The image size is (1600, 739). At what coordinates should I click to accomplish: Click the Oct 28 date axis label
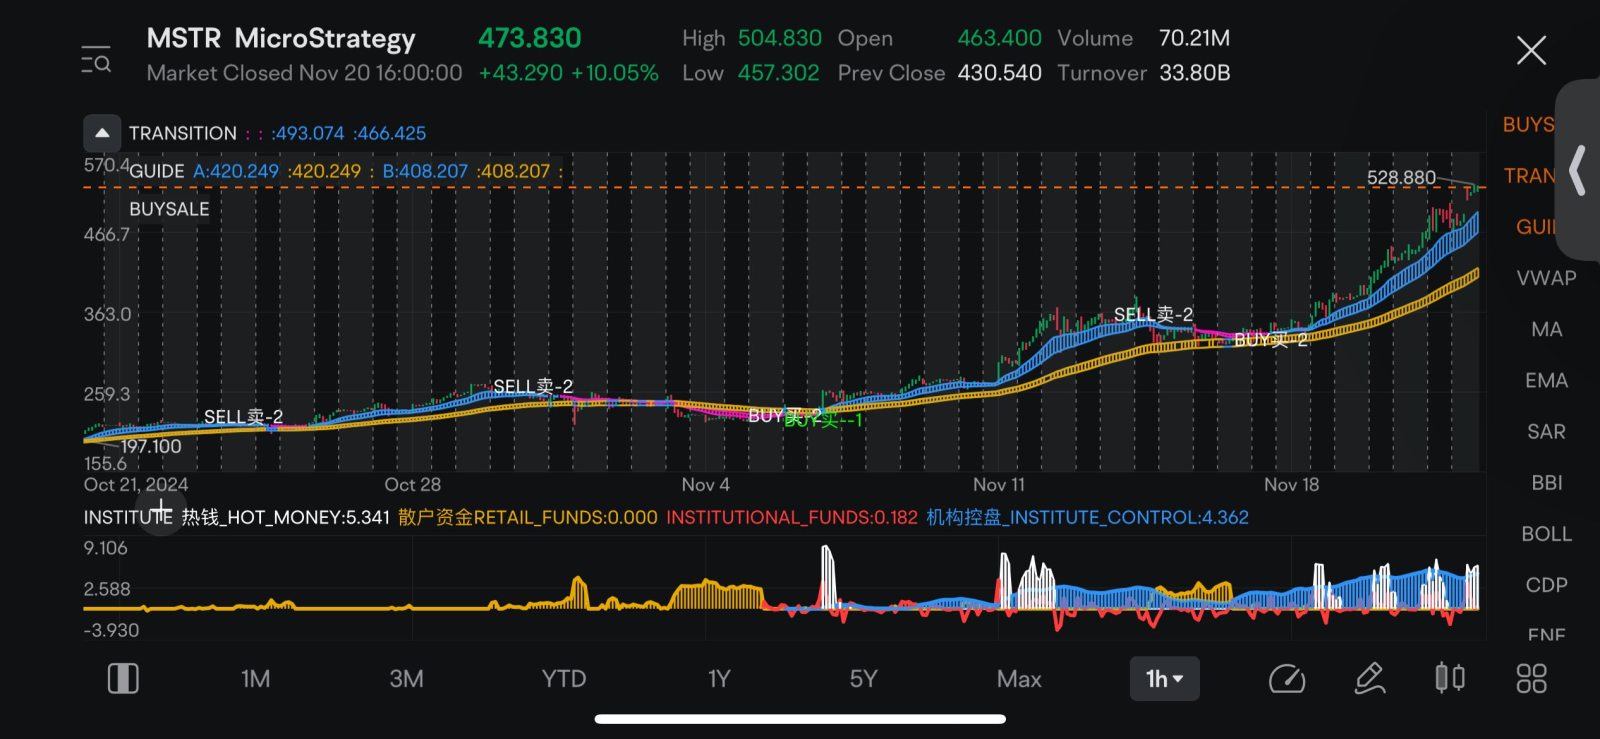[x=412, y=484]
